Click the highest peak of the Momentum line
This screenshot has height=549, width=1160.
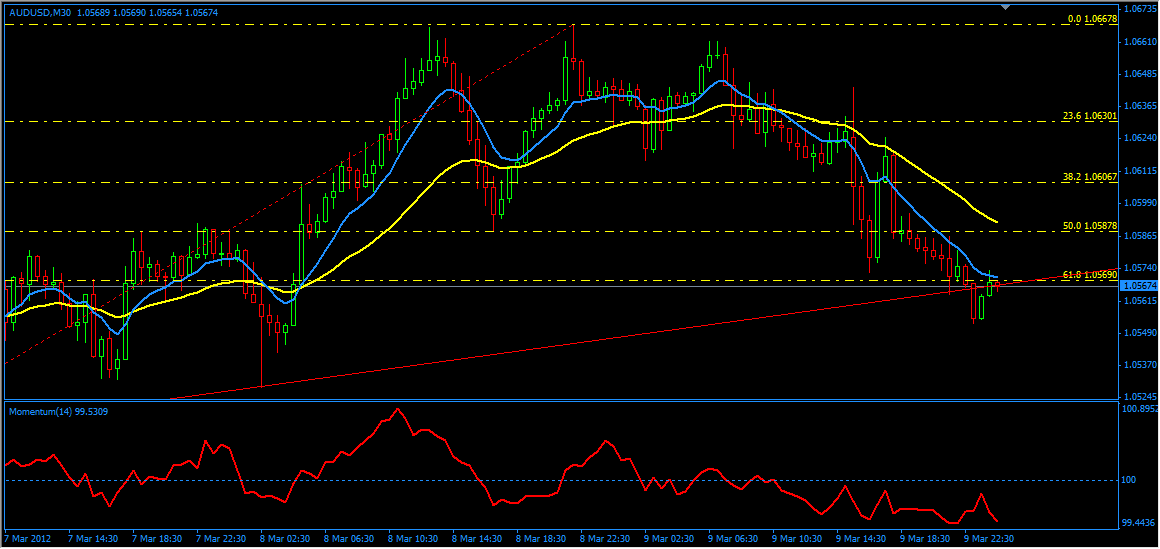398,408
